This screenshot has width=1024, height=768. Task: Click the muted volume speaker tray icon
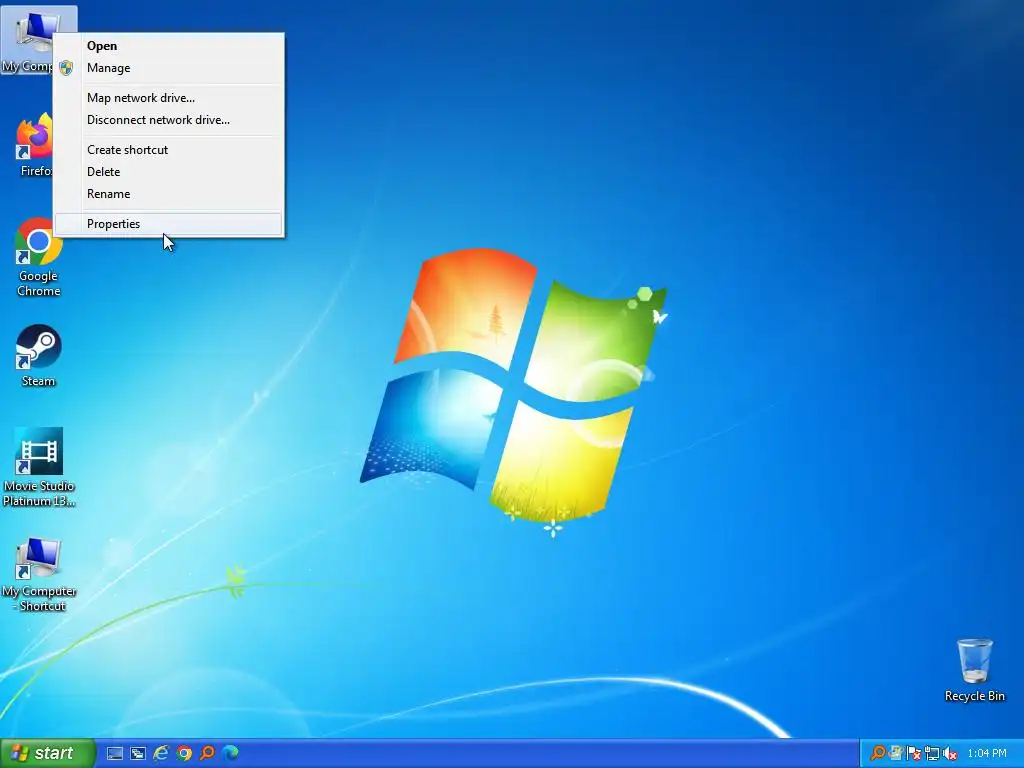(950, 754)
